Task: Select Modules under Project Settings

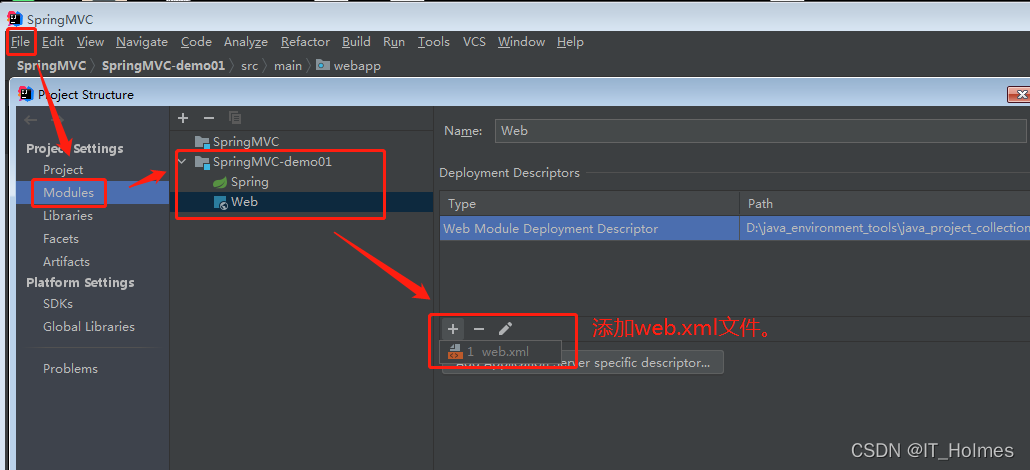Action: tap(68, 193)
